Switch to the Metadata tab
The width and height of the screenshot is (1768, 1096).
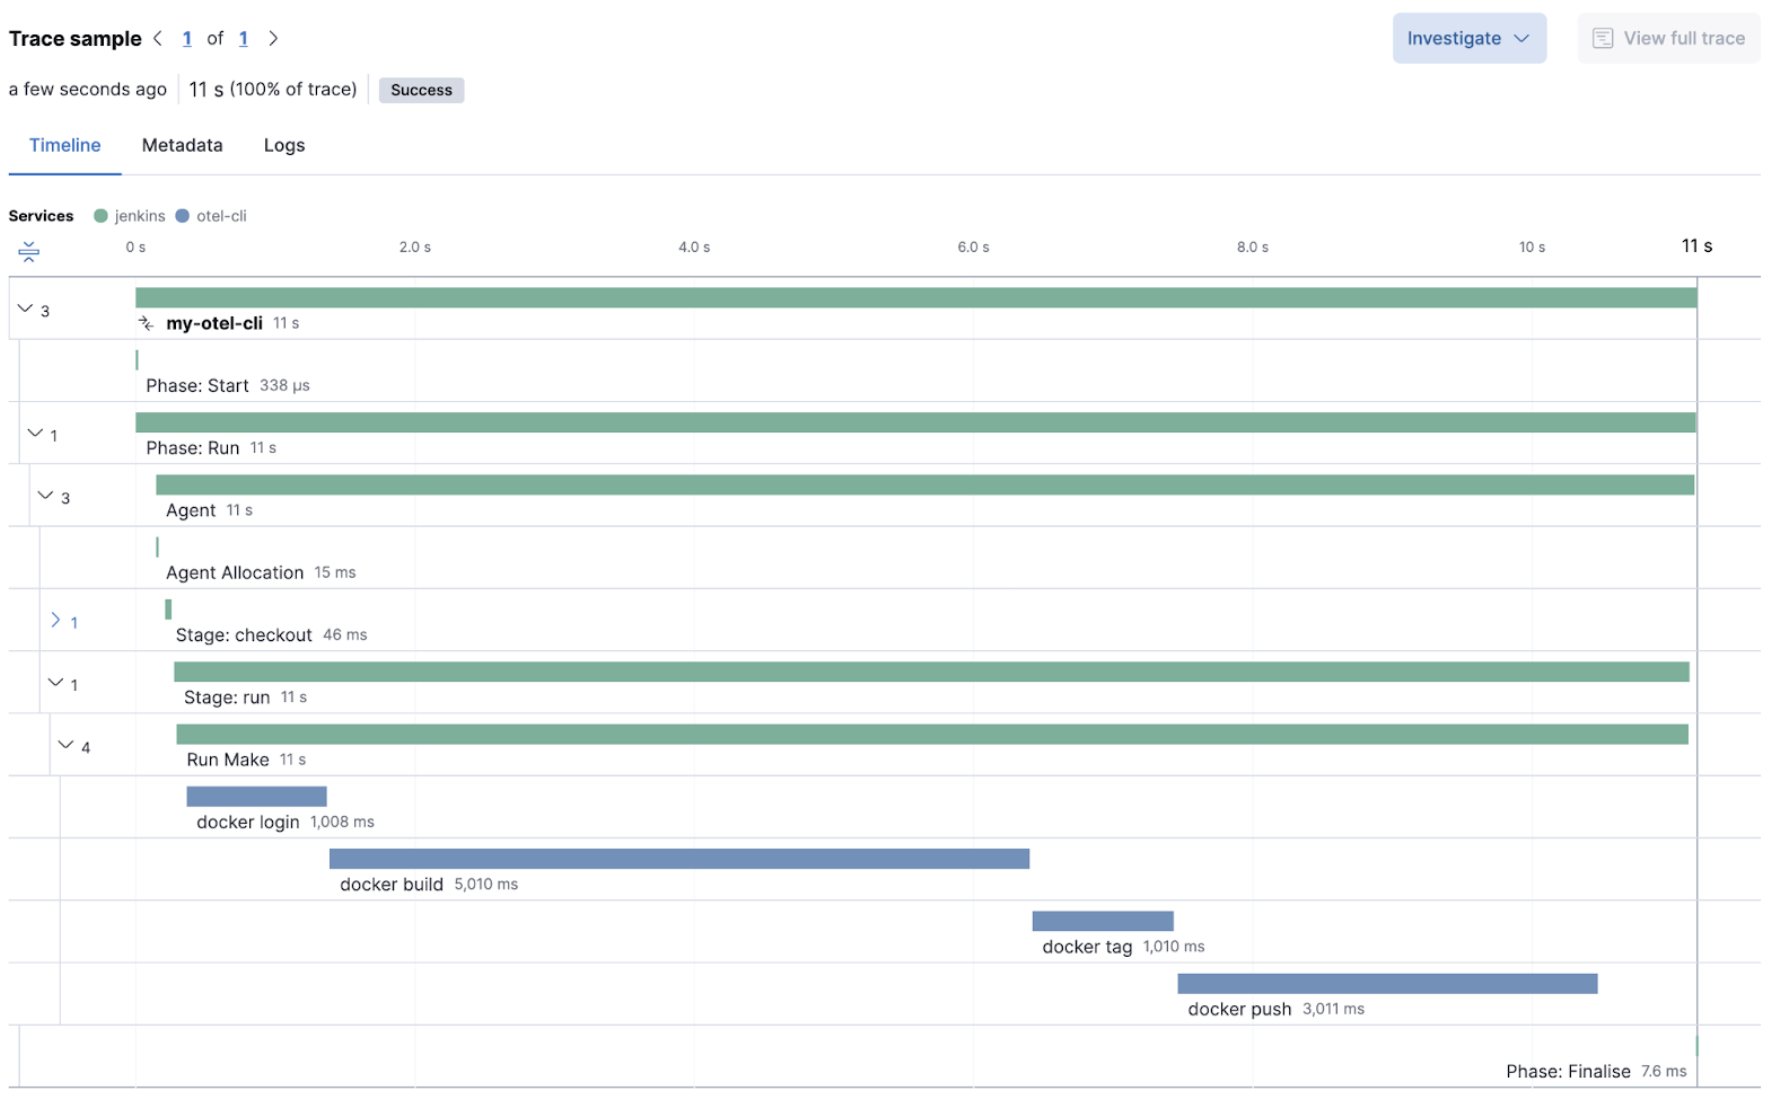[181, 145]
